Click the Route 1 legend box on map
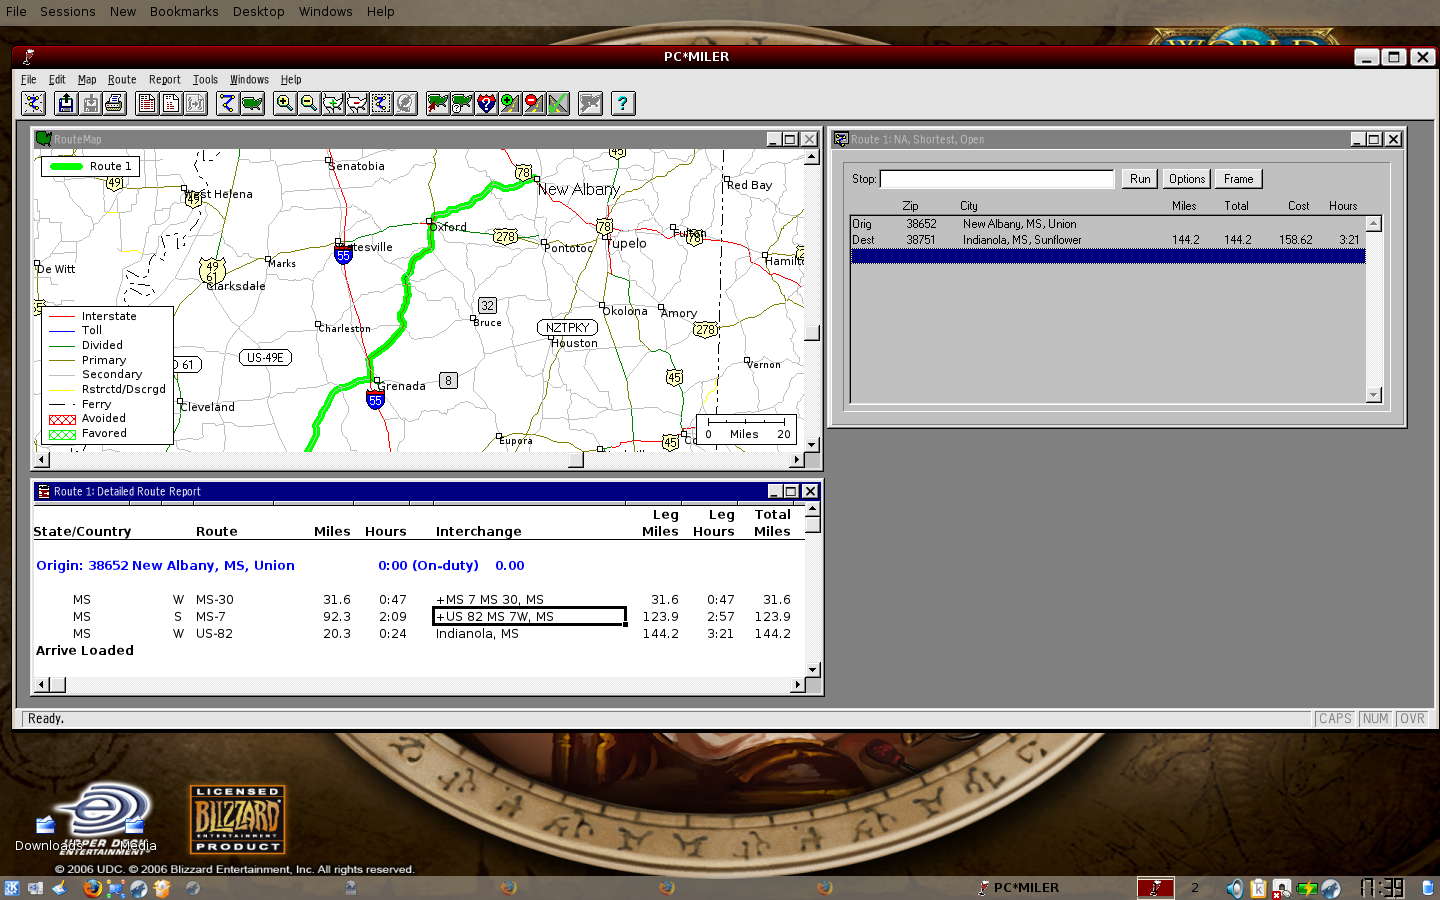 90,166
